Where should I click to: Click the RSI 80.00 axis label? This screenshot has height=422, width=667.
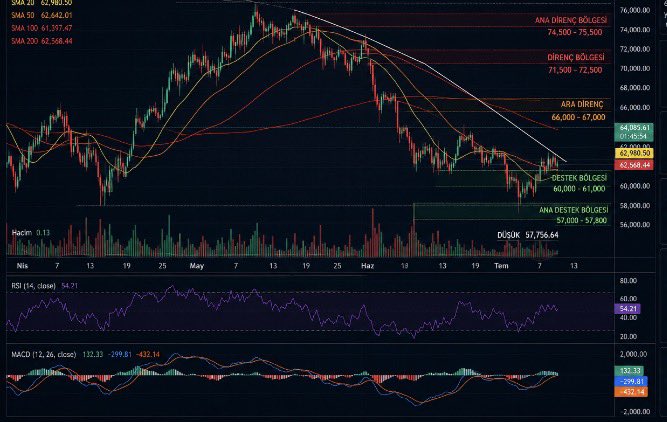[x=628, y=281]
